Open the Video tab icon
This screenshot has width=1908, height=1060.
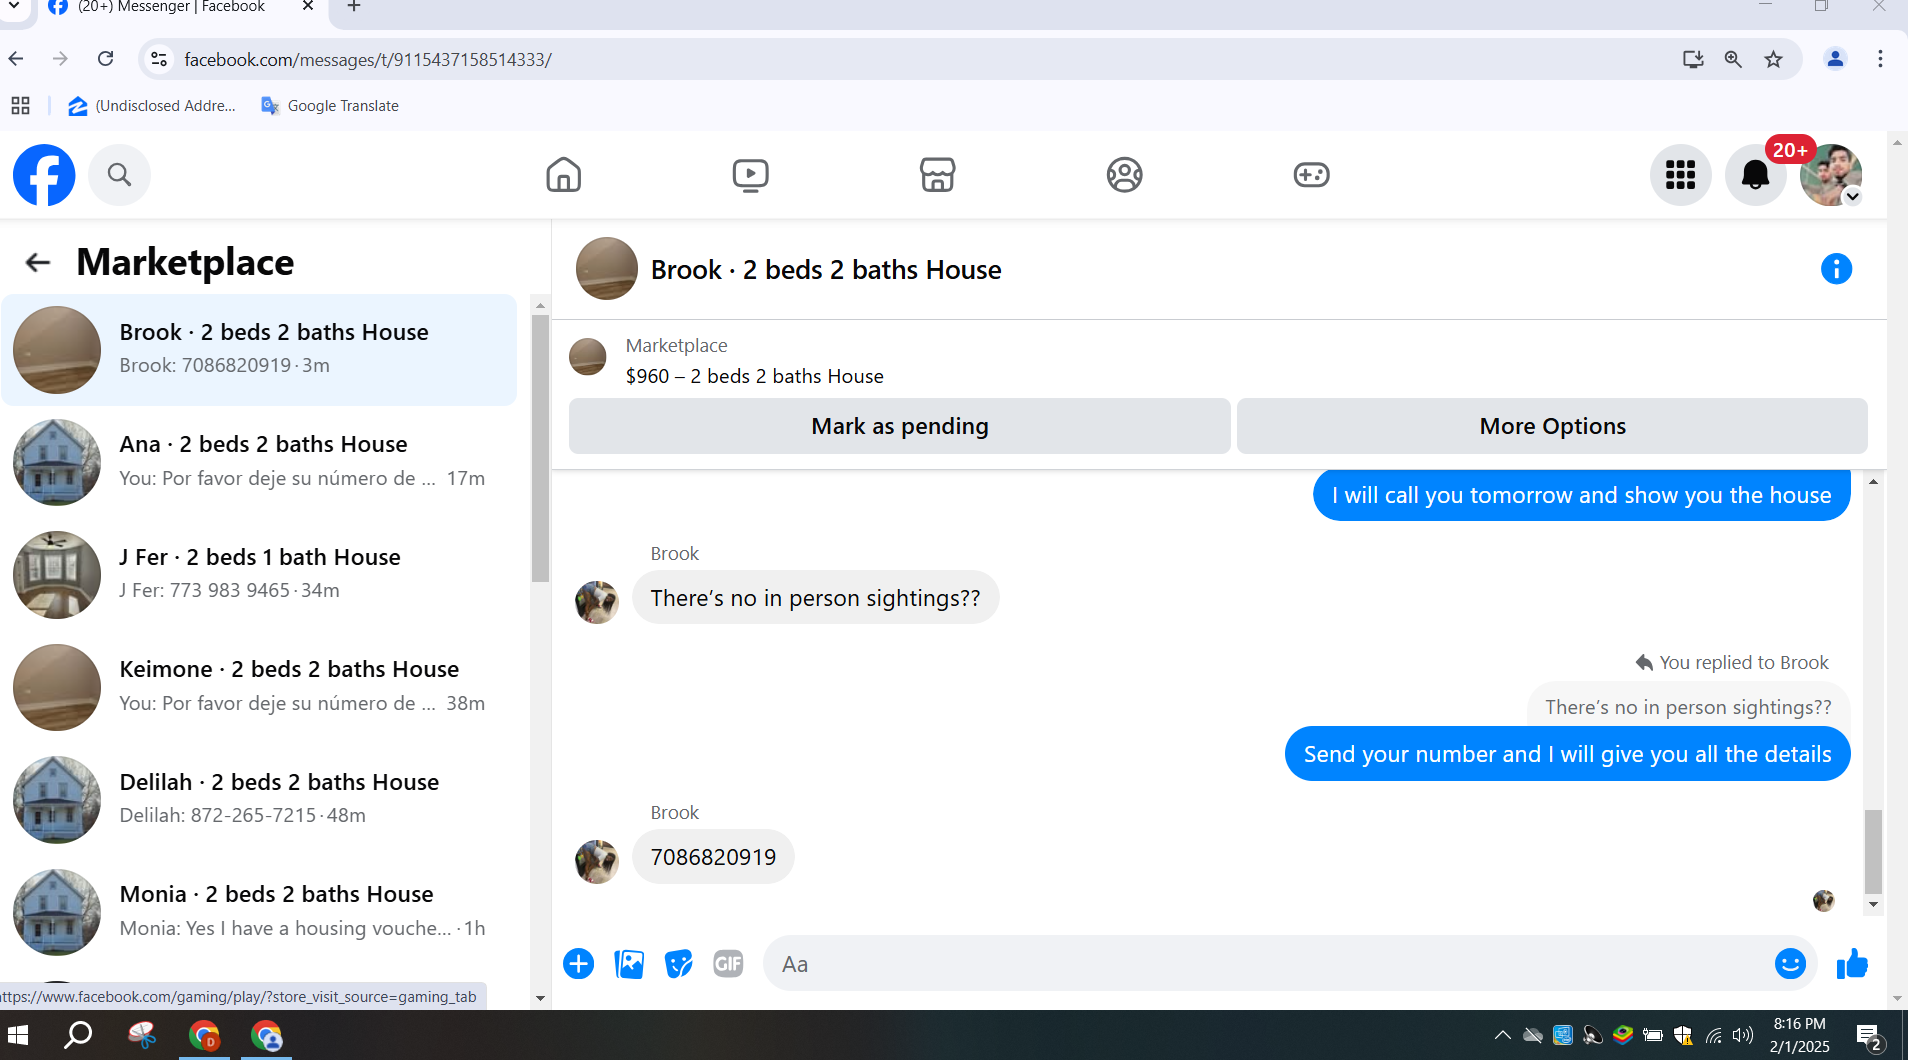750,175
